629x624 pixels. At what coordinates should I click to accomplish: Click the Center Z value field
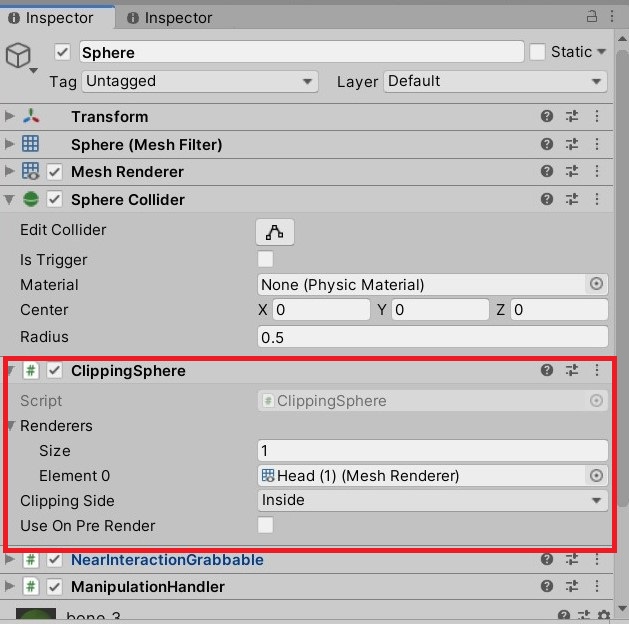[x=559, y=310]
